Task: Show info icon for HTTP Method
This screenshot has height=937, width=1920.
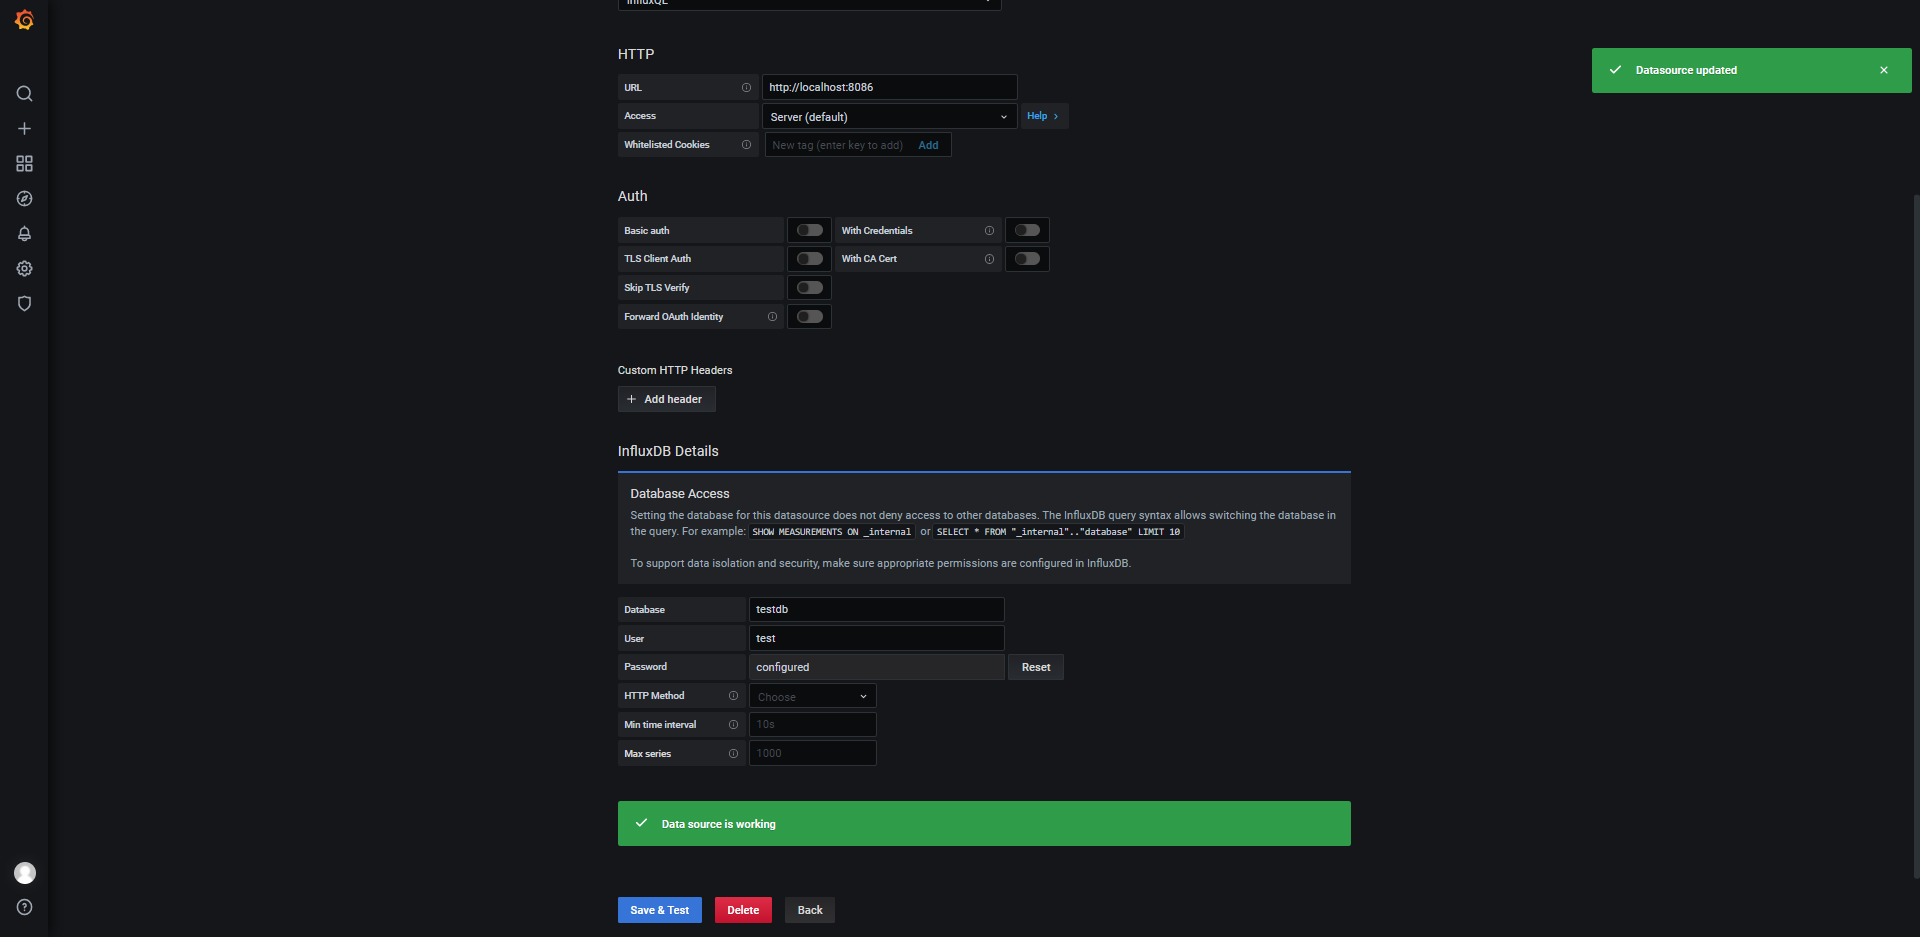Action: tap(733, 696)
